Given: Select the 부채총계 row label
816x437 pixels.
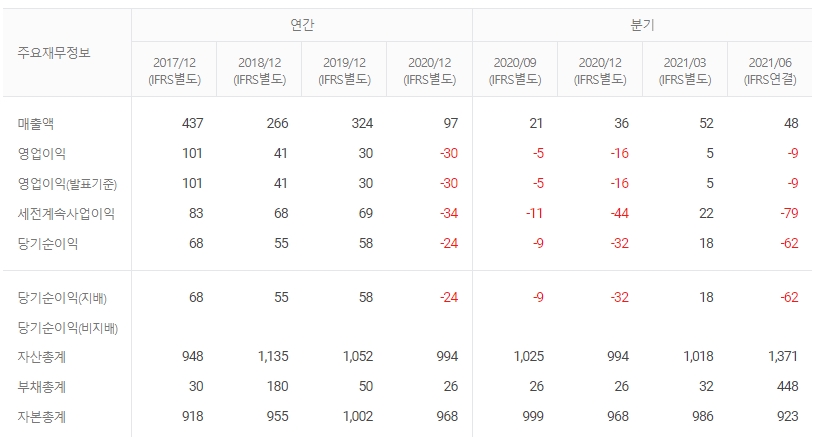Looking at the screenshot, I should (42, 387).
